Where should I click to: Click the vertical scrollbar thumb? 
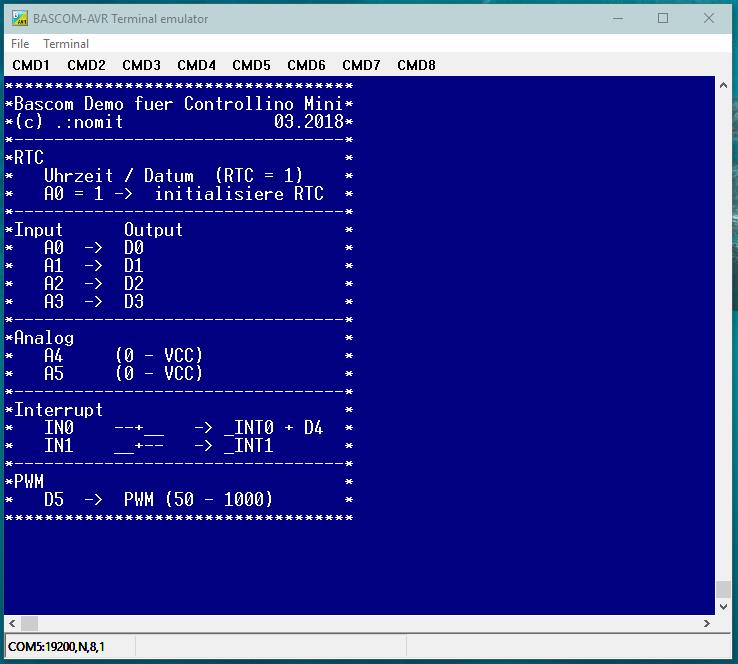(x=723, y=589)
